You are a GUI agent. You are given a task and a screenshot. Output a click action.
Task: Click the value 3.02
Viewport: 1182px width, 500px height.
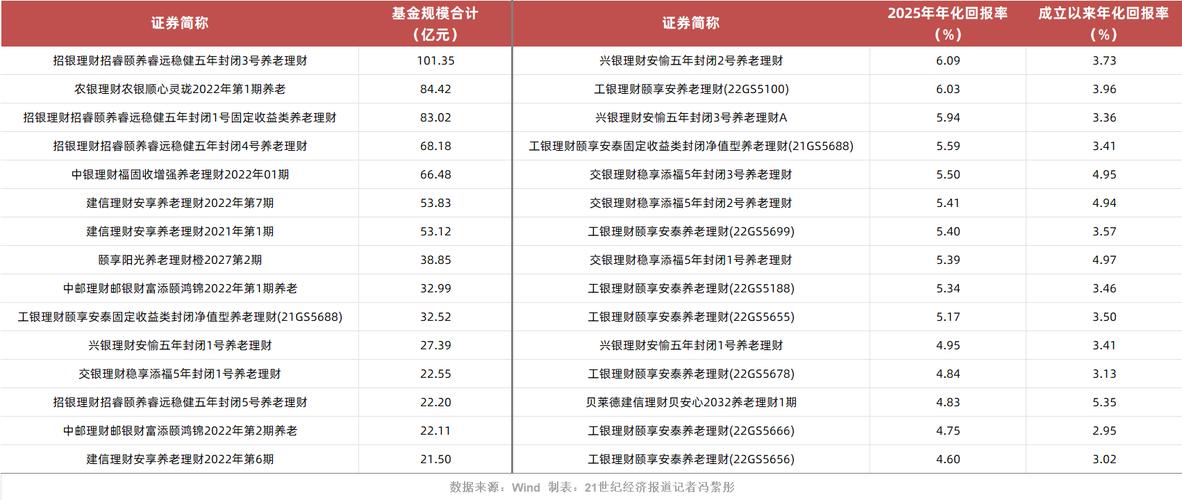coord(1104,459)
